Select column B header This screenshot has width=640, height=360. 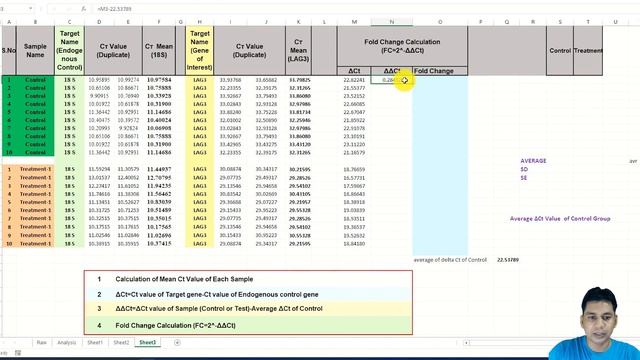[35, 22]
